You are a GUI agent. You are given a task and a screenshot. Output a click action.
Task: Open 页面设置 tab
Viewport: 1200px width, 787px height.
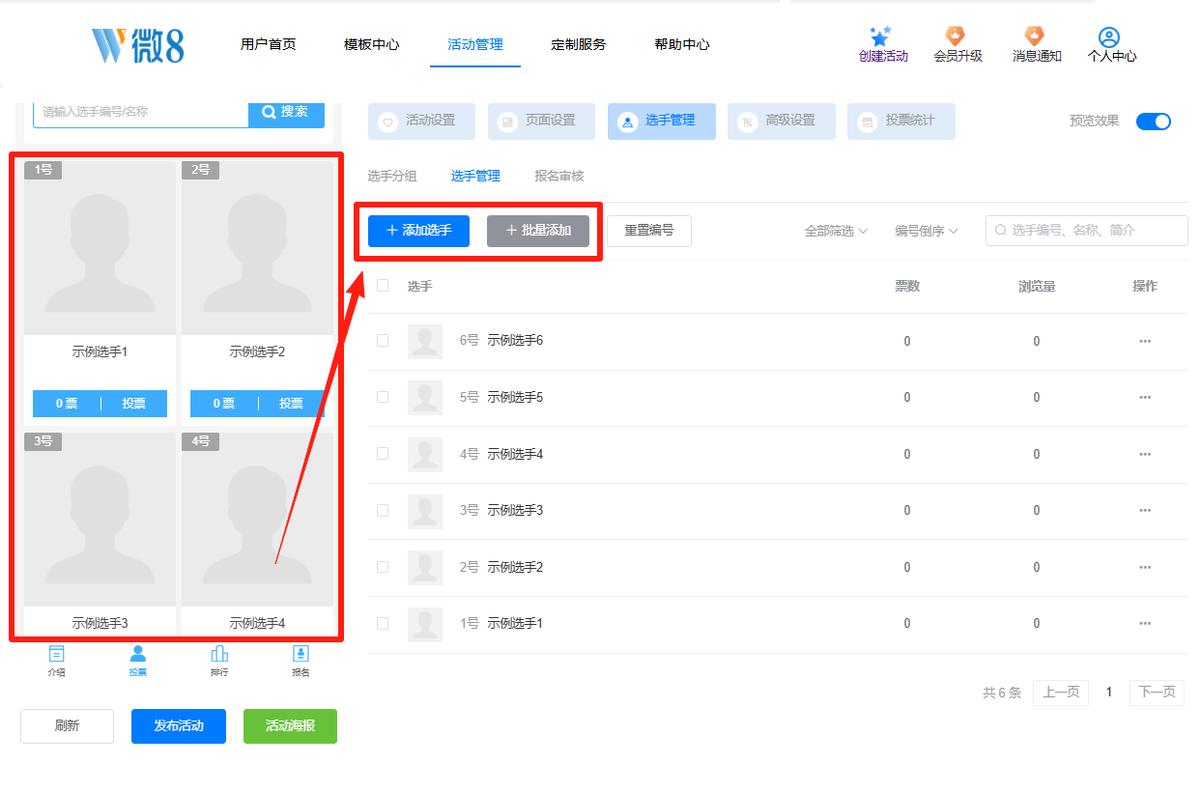(541, 121)
